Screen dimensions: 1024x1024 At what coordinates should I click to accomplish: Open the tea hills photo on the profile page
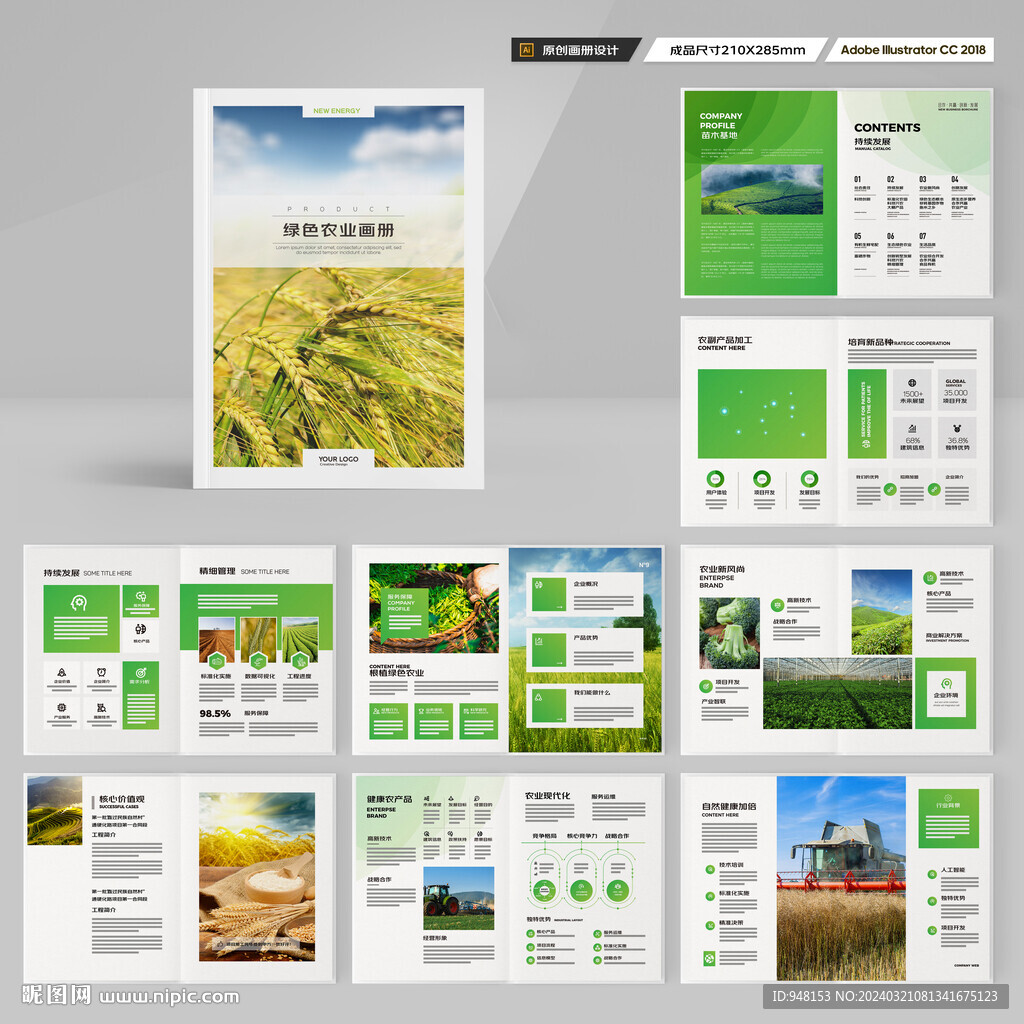(761, 189)
